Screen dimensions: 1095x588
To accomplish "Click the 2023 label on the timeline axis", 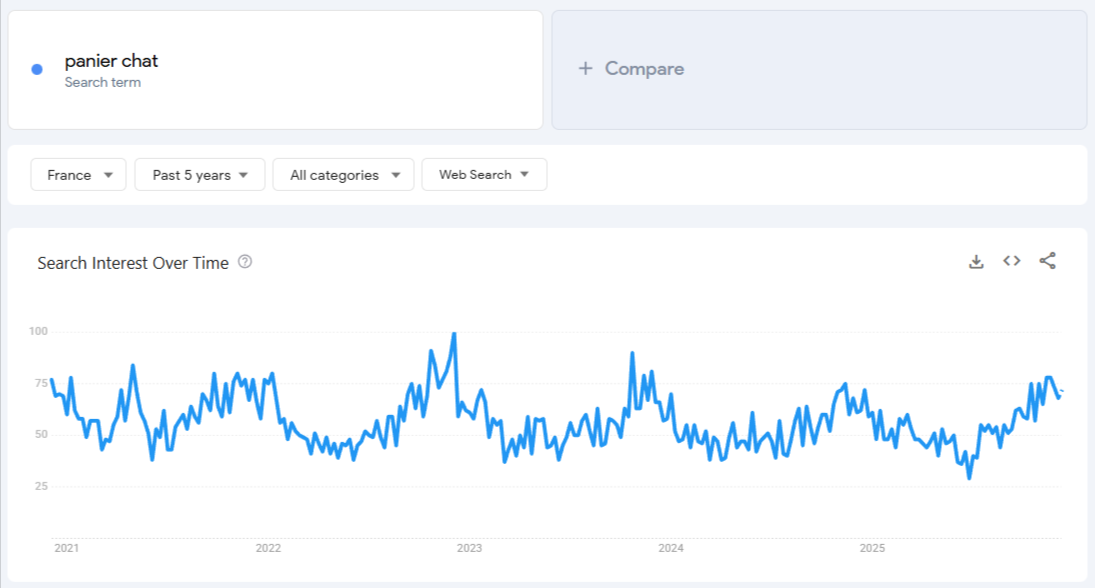I will 470,548.
